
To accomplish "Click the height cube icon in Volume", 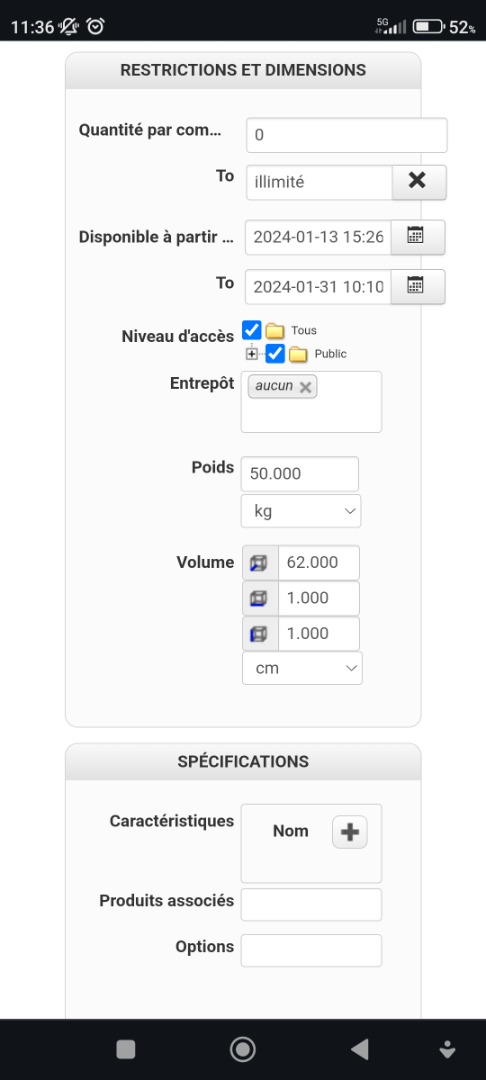I will pos(260,634).
